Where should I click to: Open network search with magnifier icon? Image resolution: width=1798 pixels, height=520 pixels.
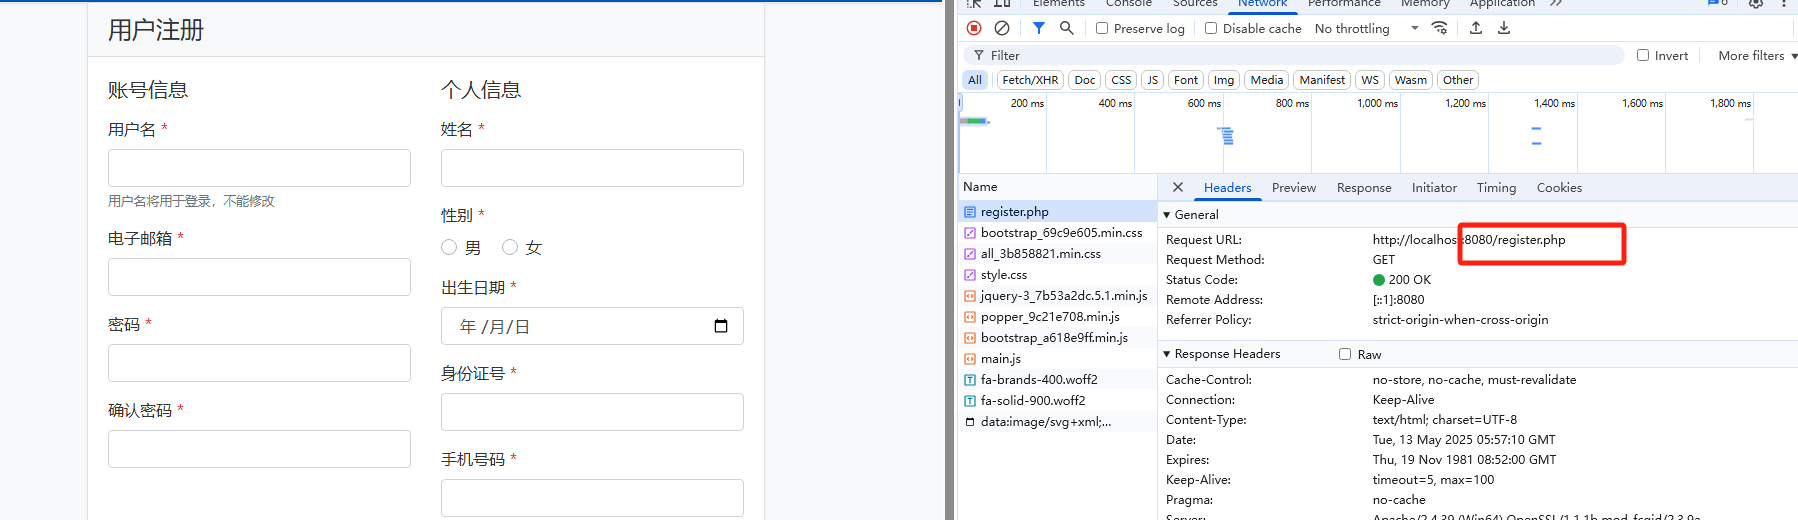click(1067, 28)
